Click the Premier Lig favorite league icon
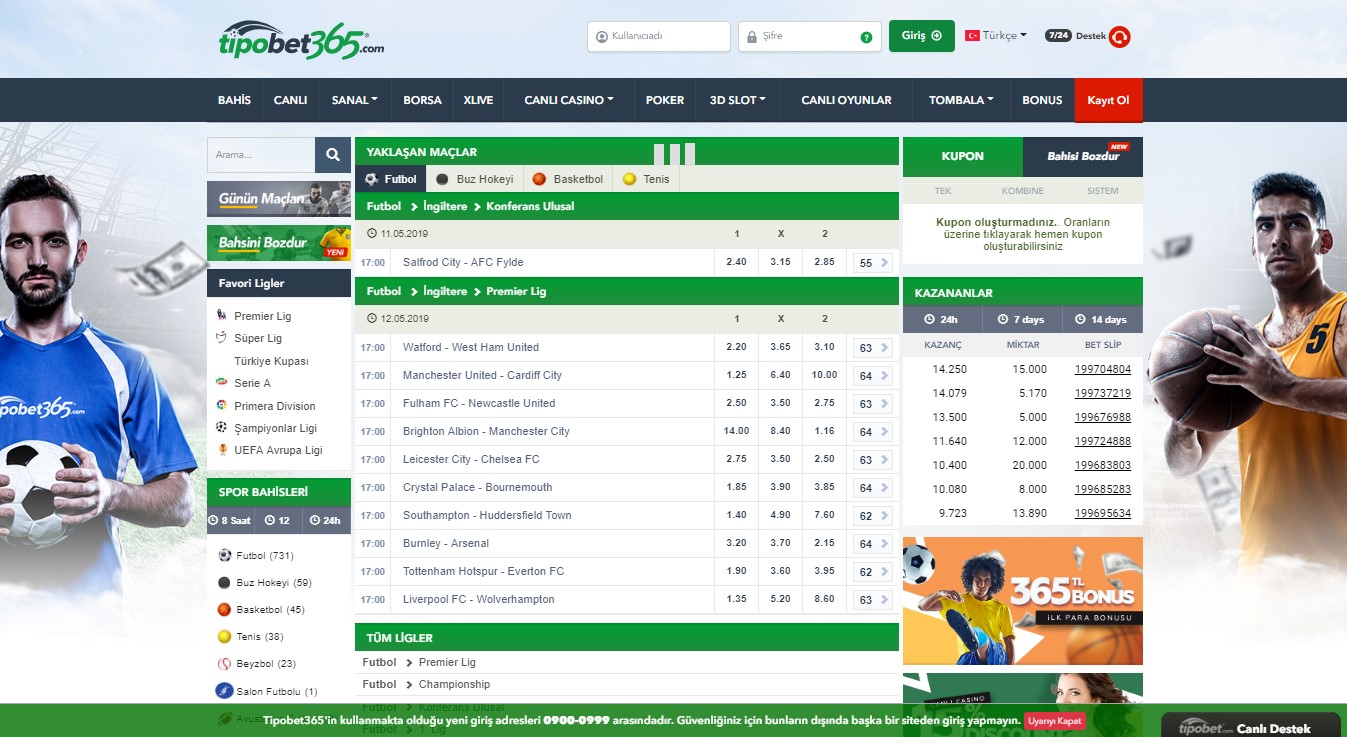The width and height of the screenshot is (1347, 737). coord(222,316)
